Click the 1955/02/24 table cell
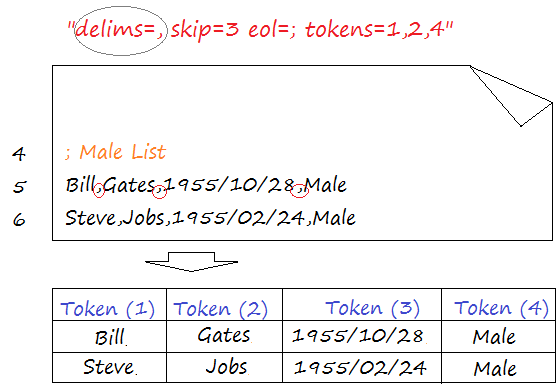560x392 pixels. (362, 367)
